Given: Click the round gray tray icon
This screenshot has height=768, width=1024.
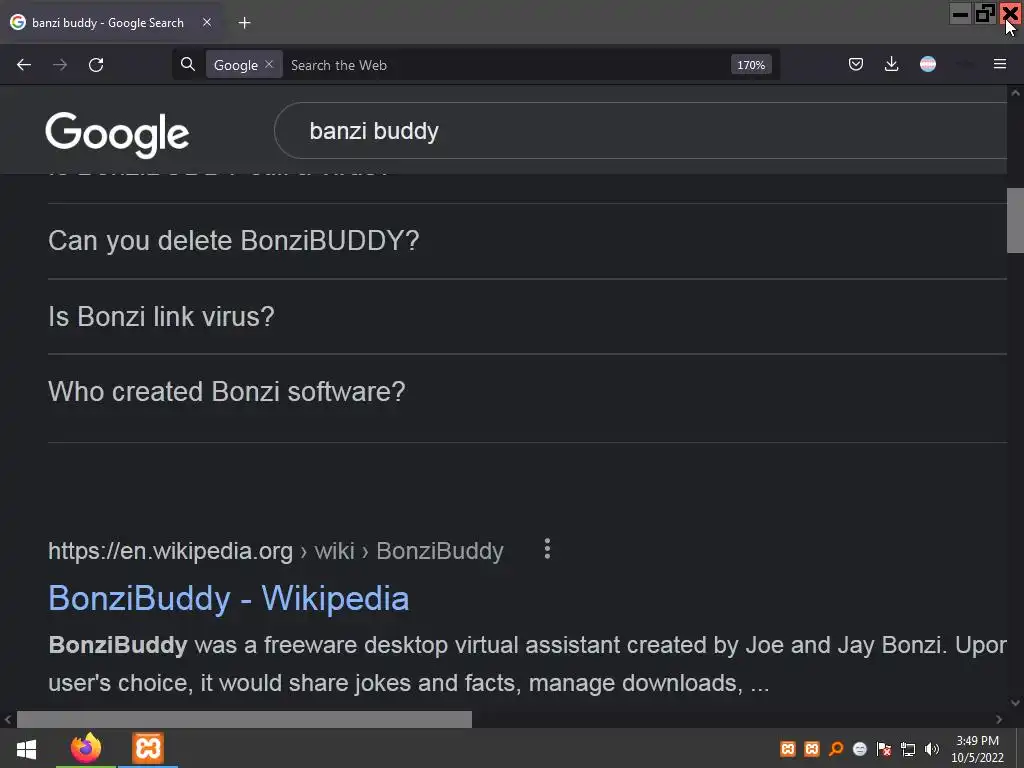Looking at the screenshot, I should 860,749.
